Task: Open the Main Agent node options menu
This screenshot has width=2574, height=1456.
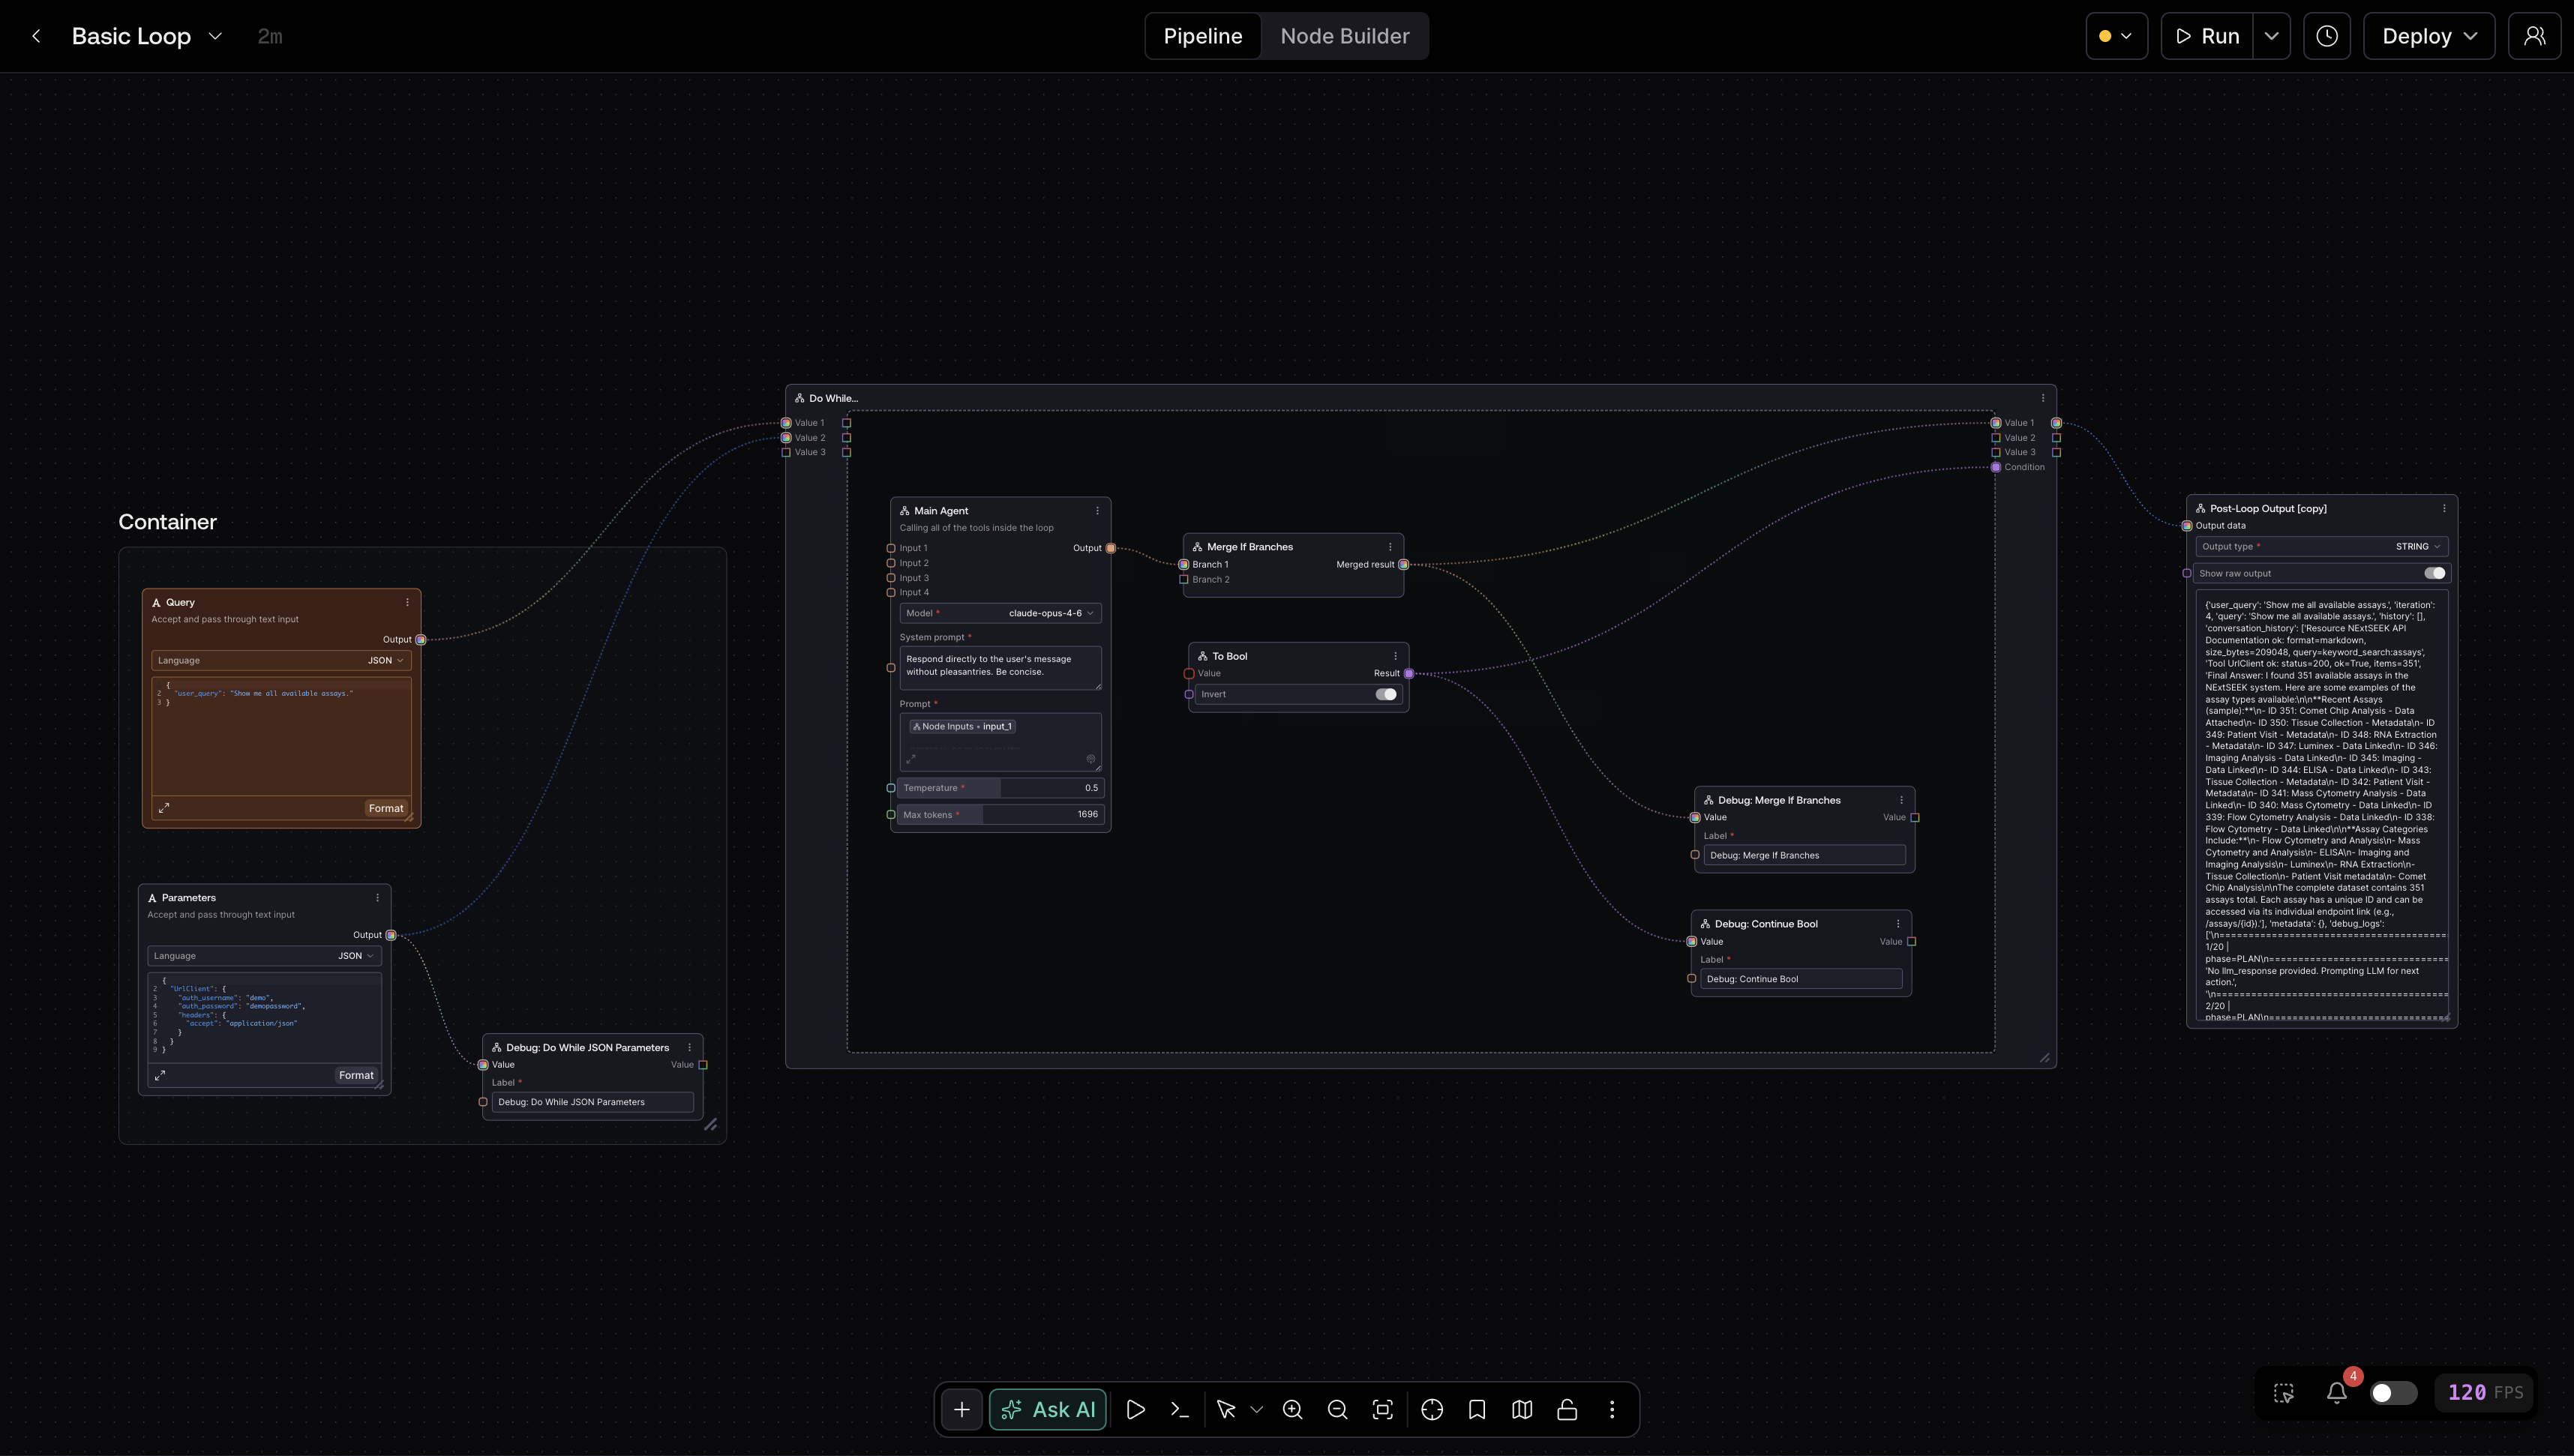Action: (1097, 511)
